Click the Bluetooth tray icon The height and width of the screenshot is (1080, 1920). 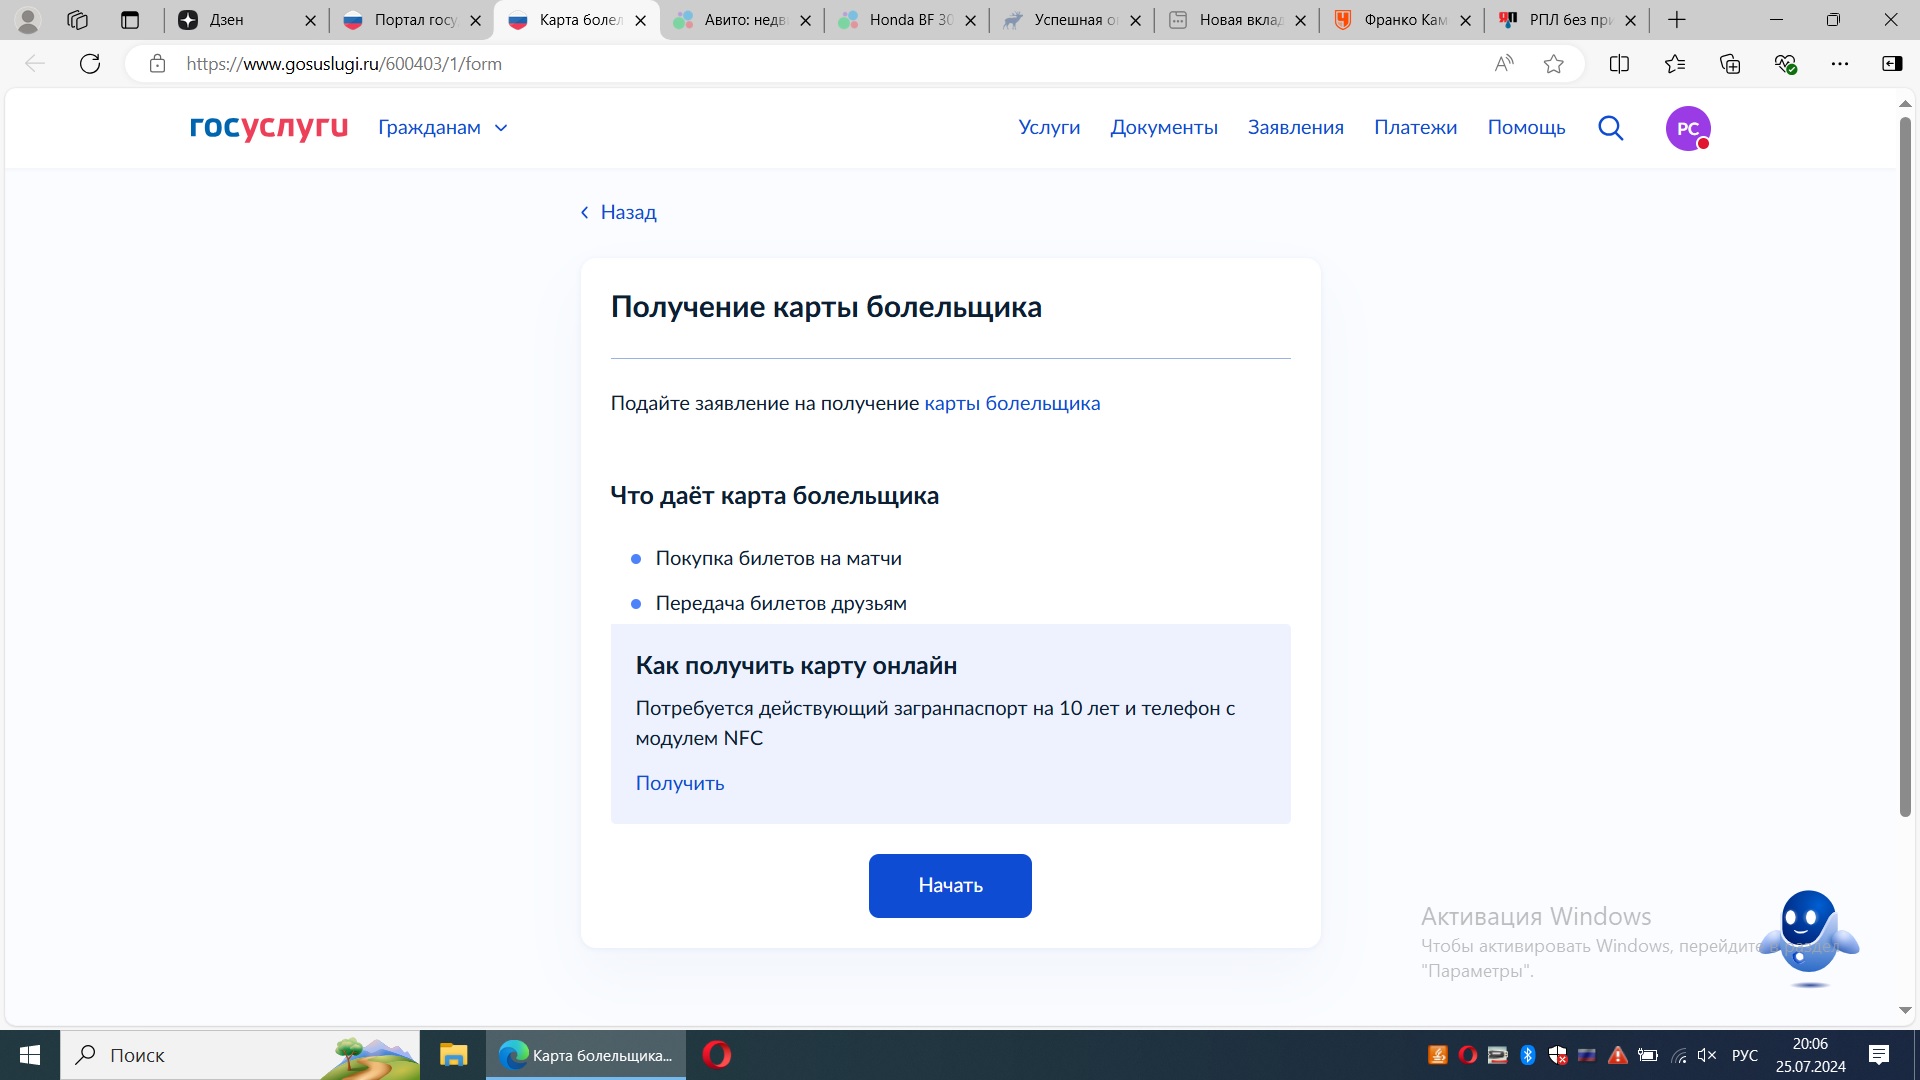click(1527, 1055)
